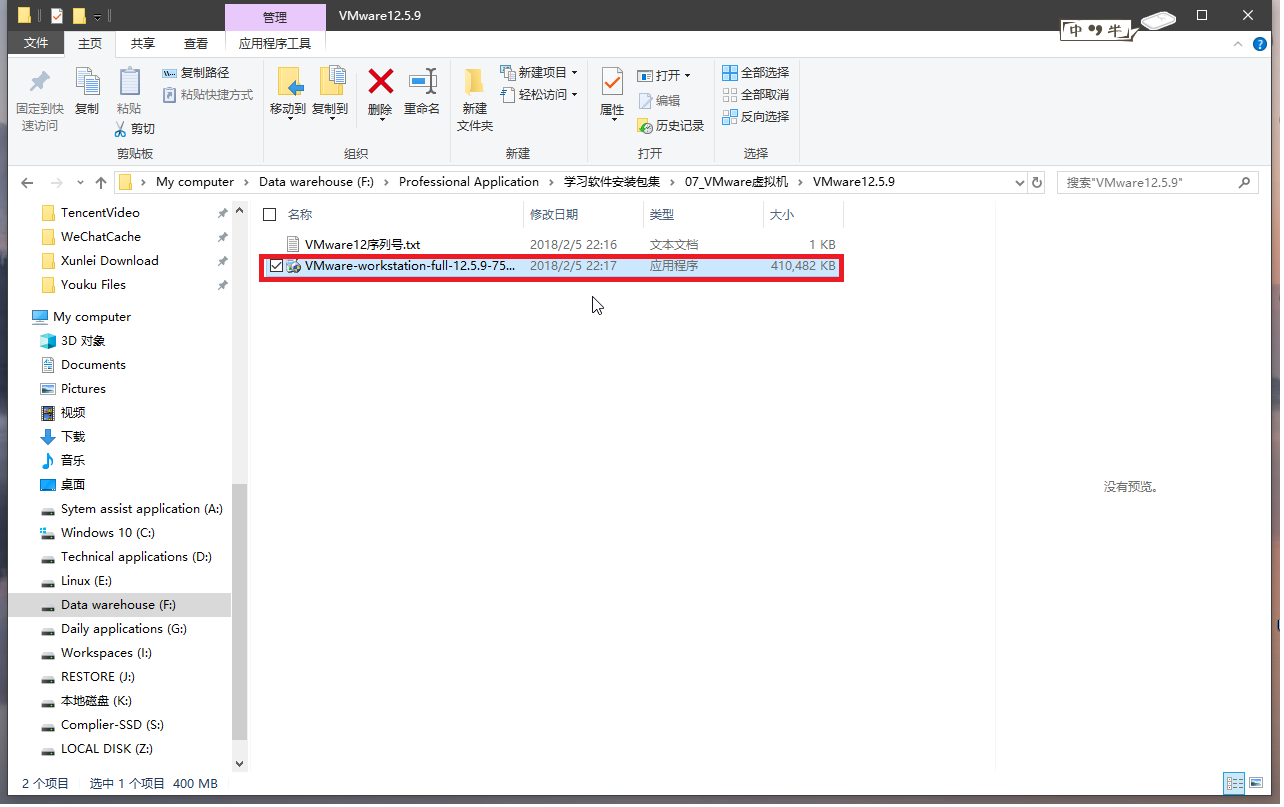Open 下载 Downloads in navigation pane

[x=73, y=437]
